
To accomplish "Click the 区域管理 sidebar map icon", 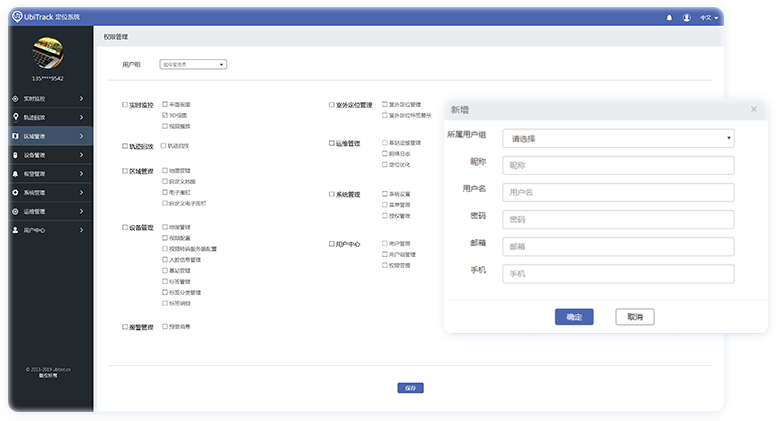I will 15,136.
